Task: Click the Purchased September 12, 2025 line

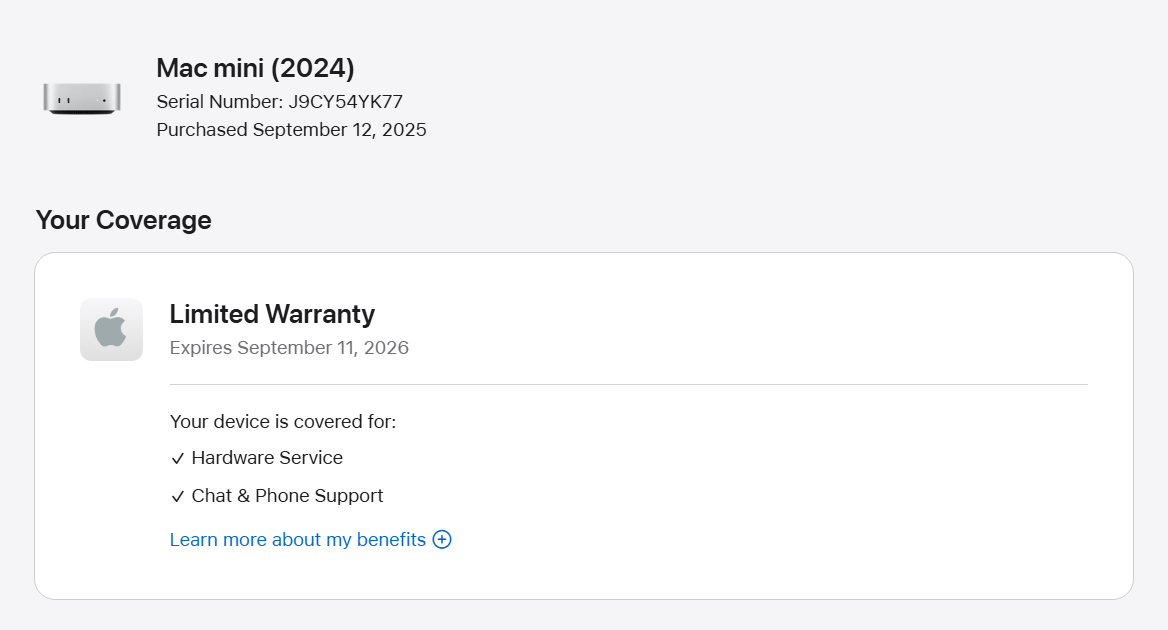Action: (x=291, y=130)
